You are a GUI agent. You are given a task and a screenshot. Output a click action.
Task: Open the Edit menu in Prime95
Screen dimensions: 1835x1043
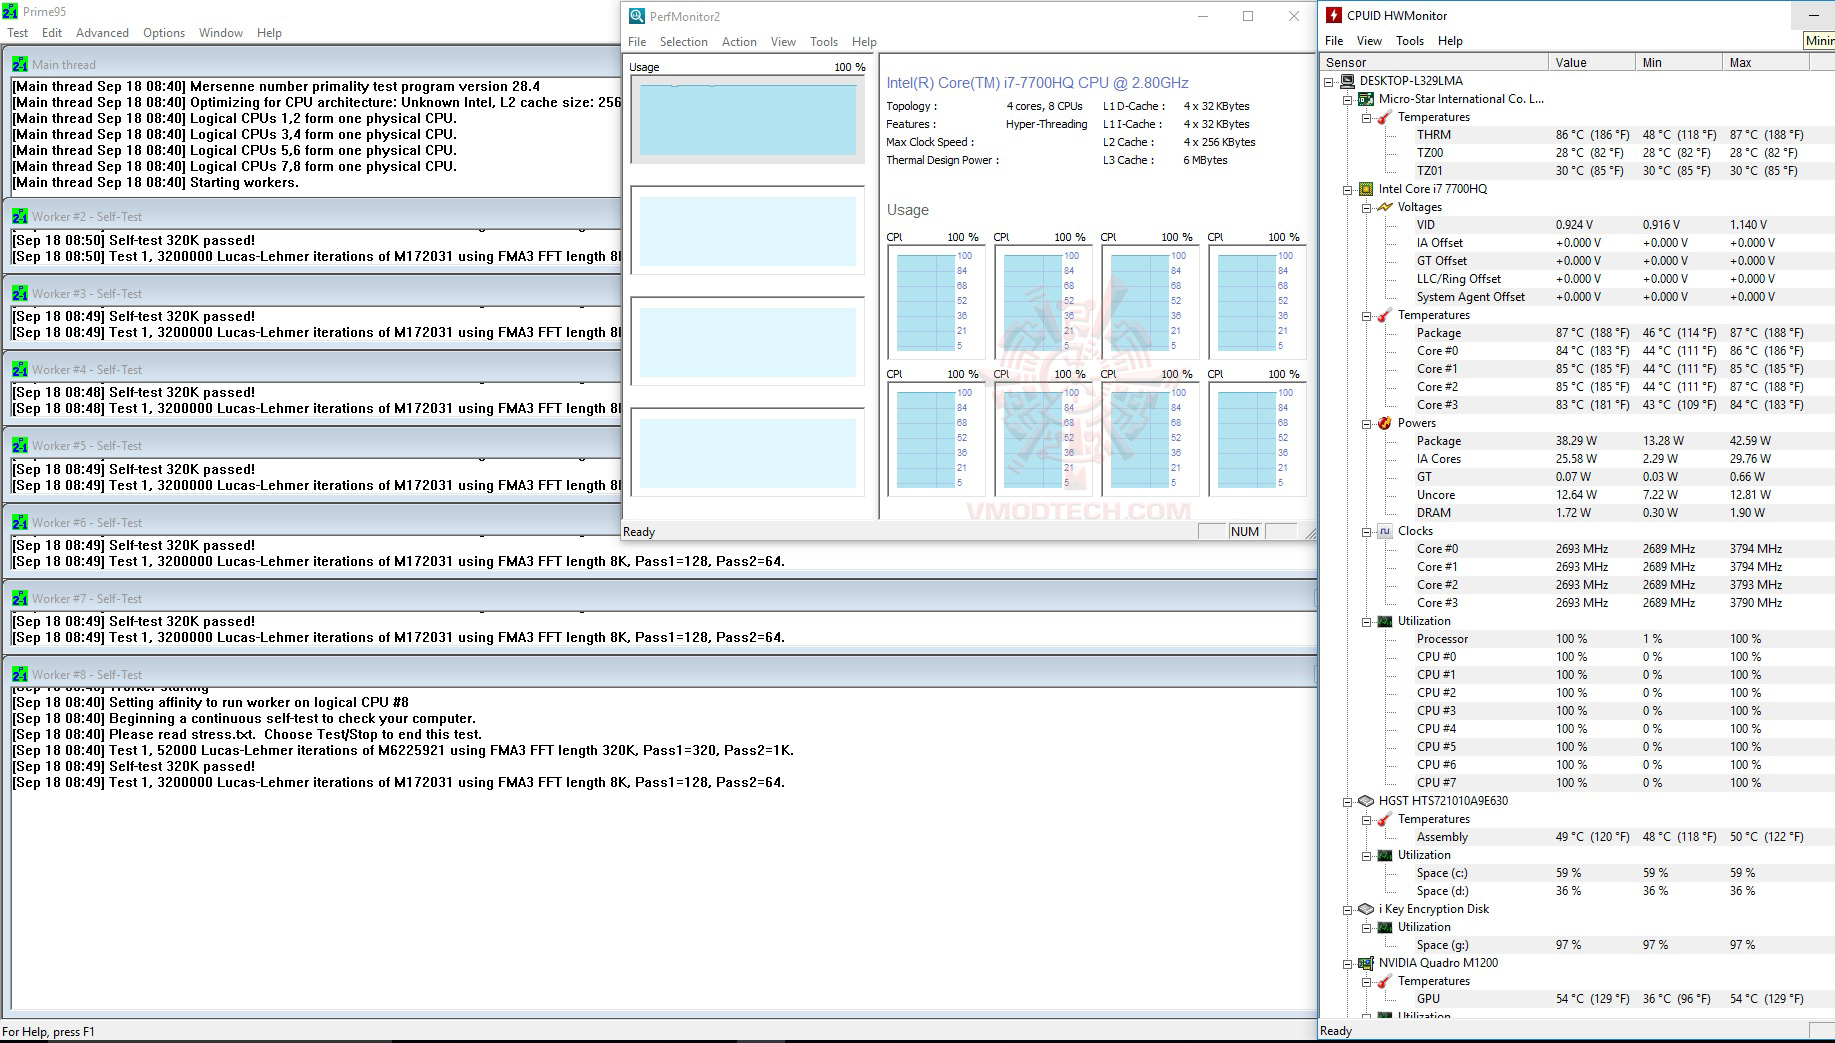[52, 33]
